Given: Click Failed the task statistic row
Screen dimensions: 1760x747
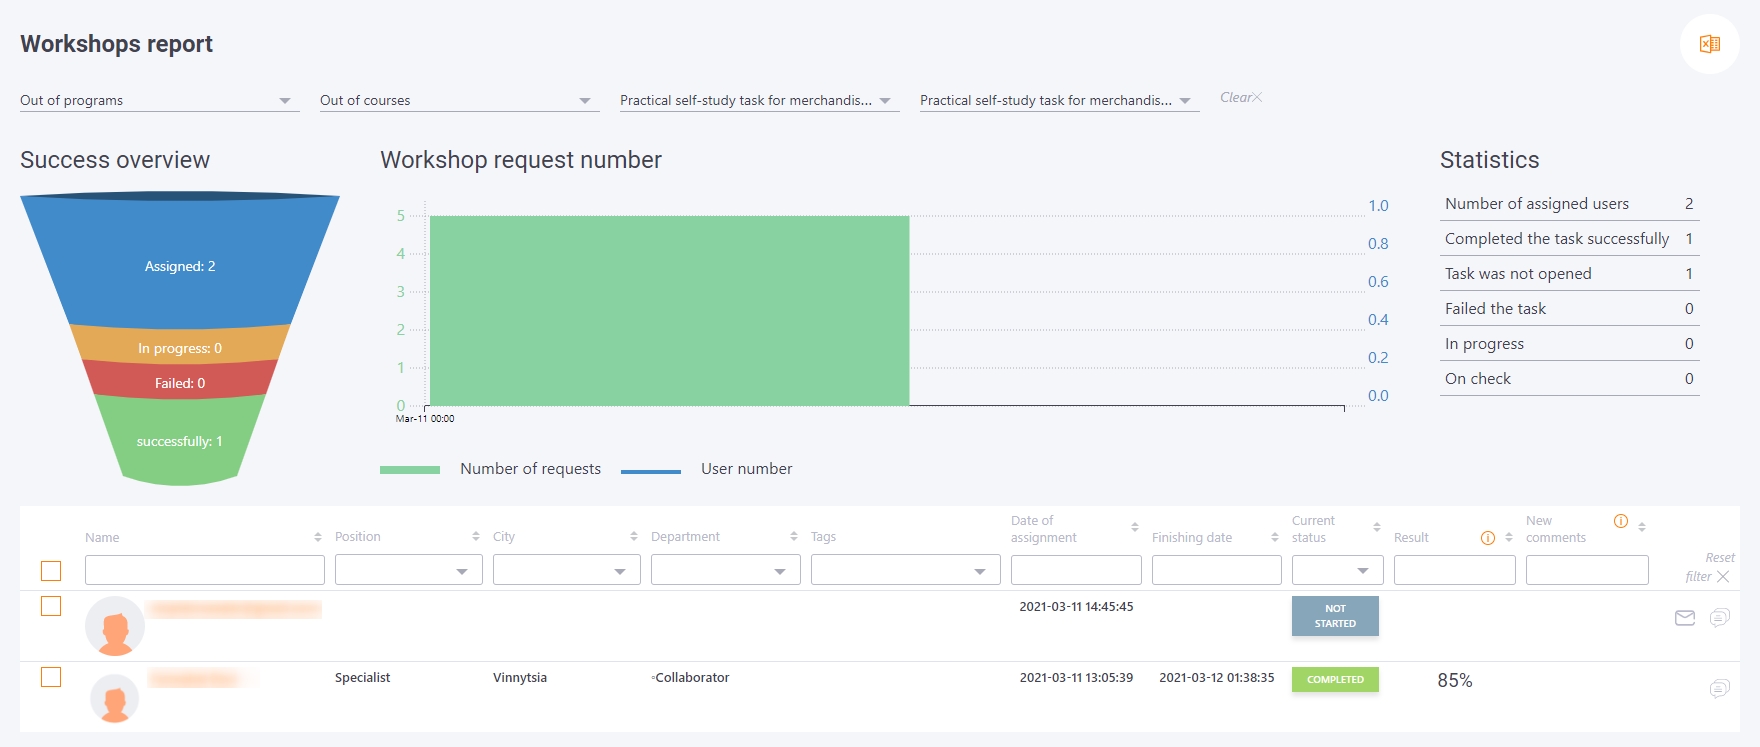Looking at the screenshot, I should [1570, 309].
